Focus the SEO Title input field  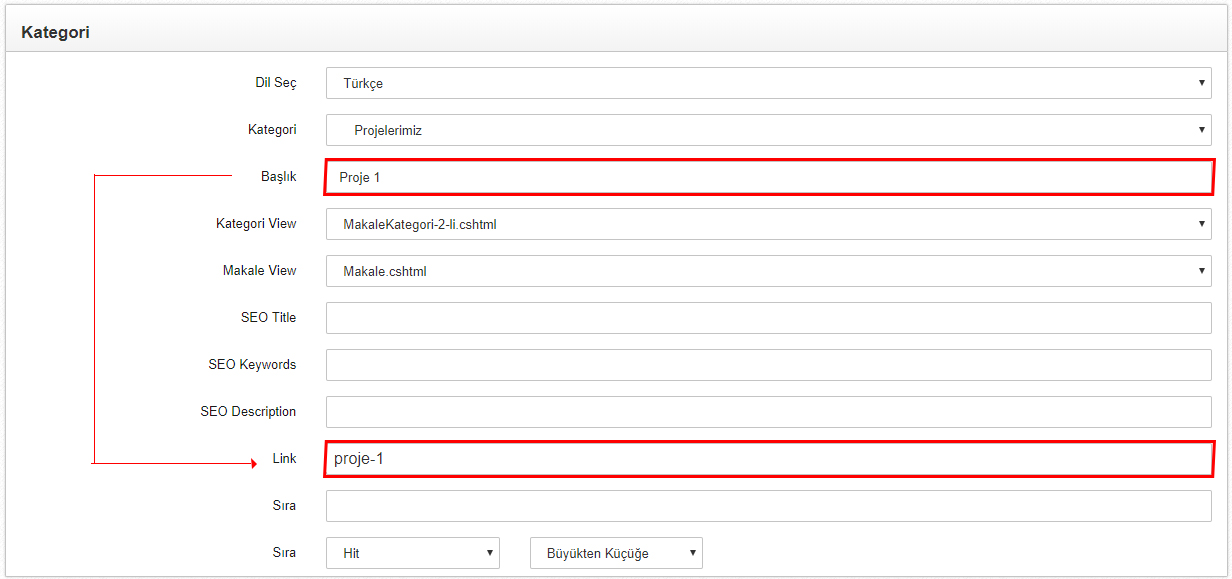tap(769, 318)
